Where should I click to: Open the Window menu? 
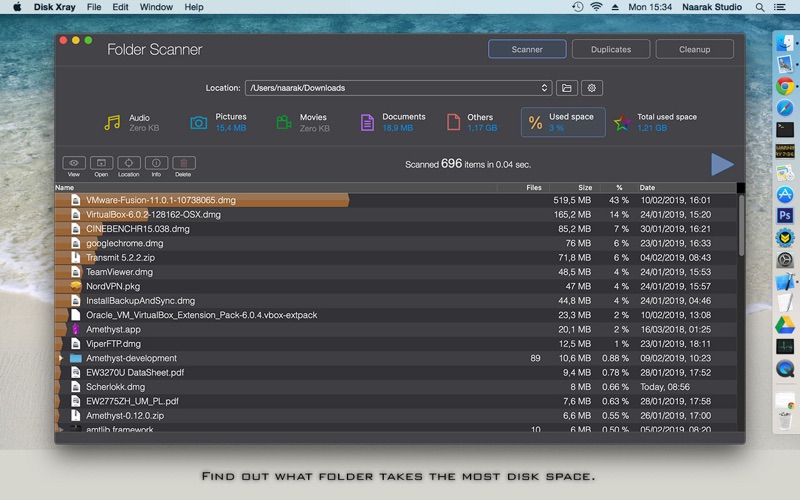[x=156, y=7]
